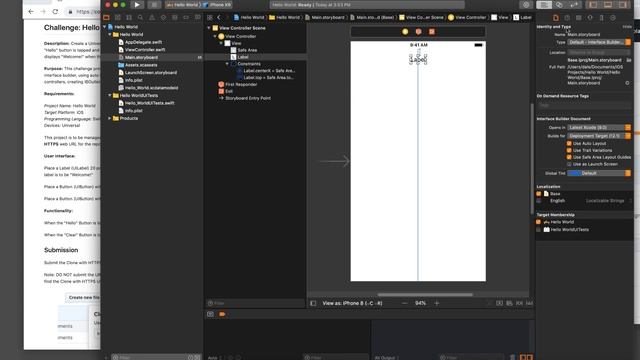This screenshot has height=360, width=640.
Task: Switch to the Version editor button
Action: click(x=574, y=5)
